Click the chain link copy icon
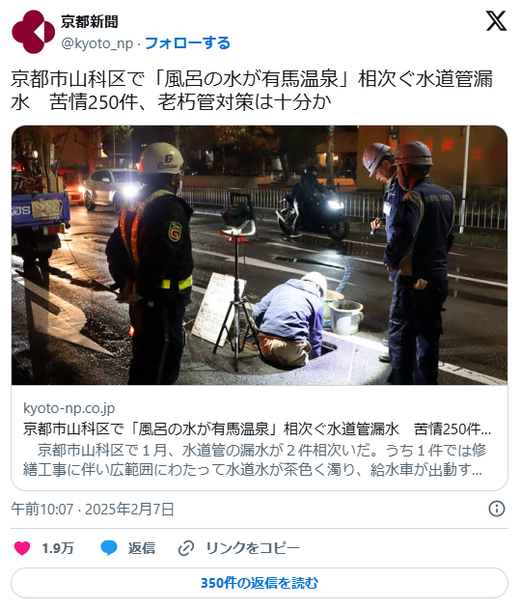This screenshot has width=520, height=608. click(186, 548)
